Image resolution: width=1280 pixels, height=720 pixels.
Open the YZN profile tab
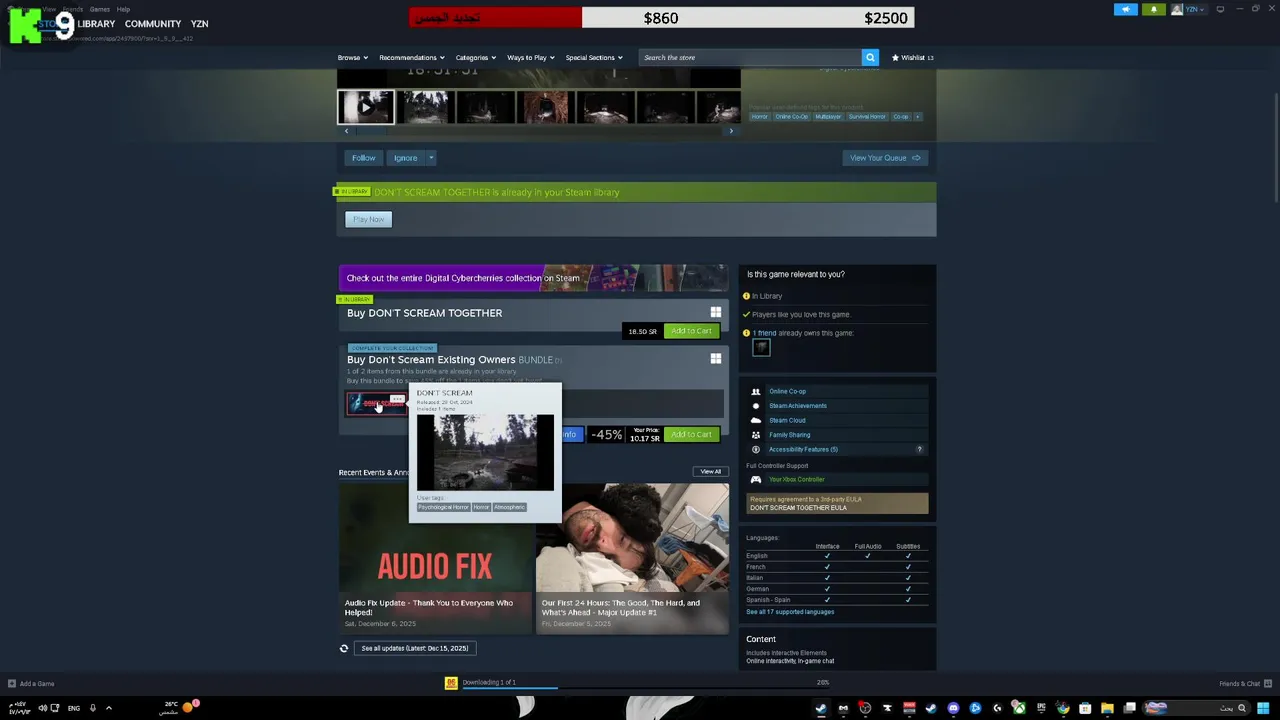coord(199,24)
